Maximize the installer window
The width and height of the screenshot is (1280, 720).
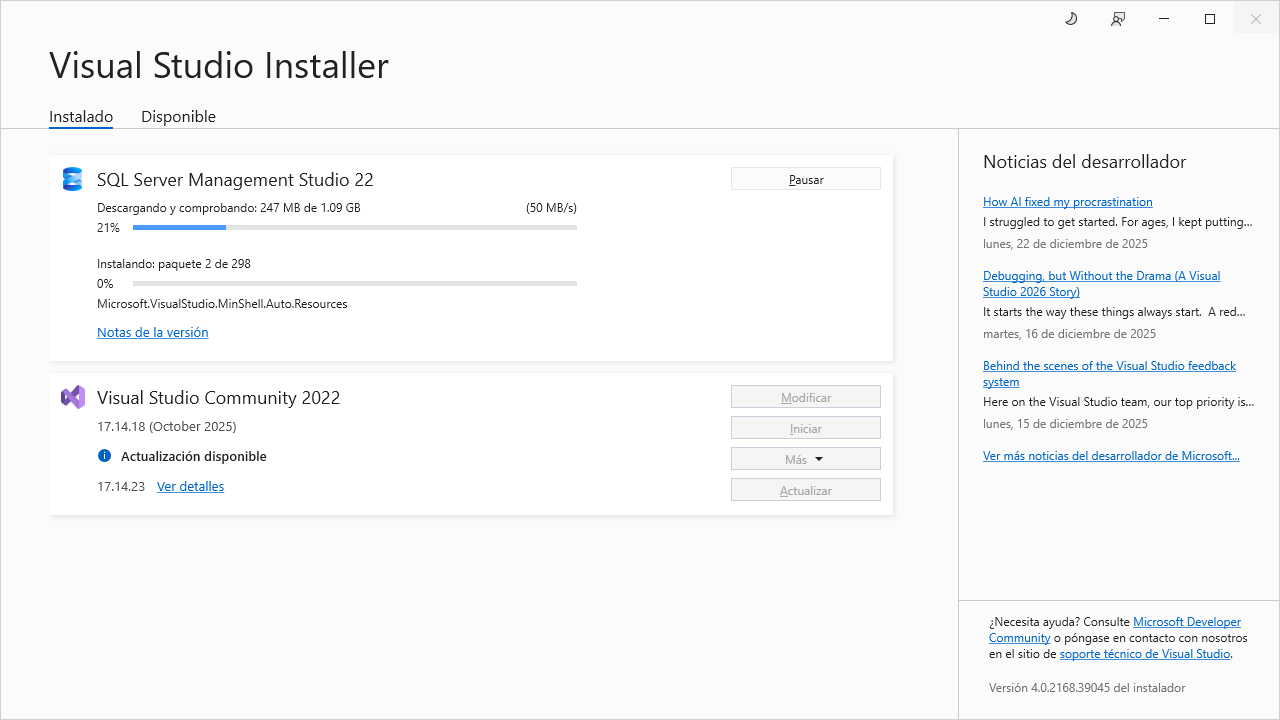(x=1210, y=19)
